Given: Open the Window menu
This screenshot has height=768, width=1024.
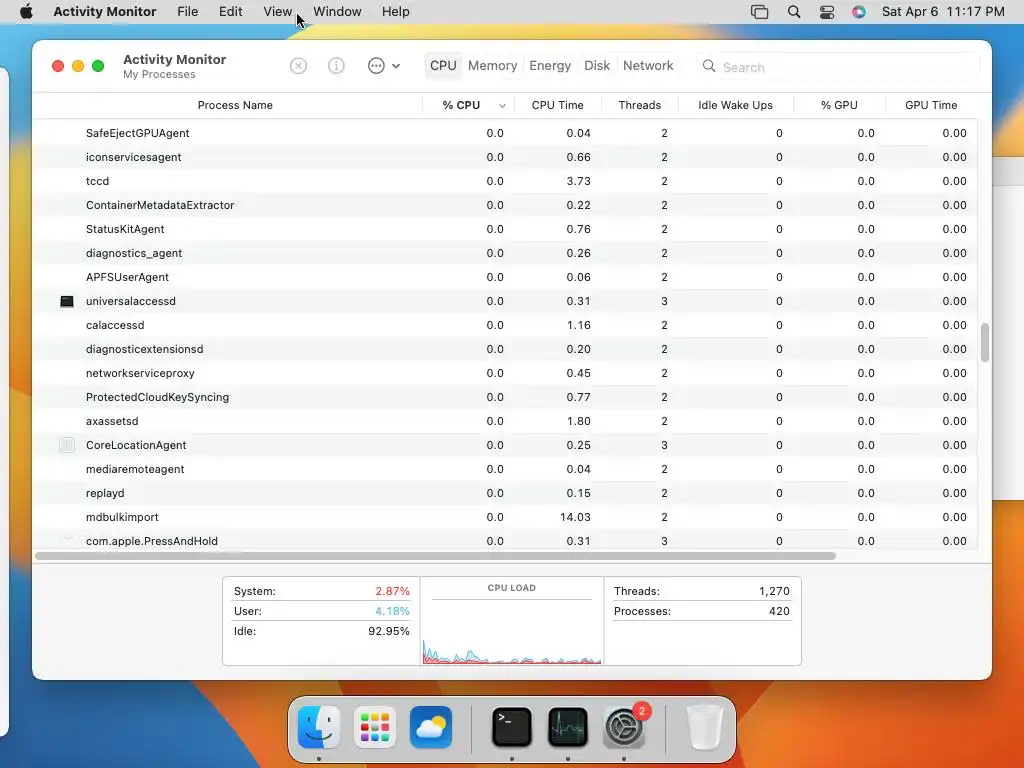Looking at the screenshot, I should 337,12.
